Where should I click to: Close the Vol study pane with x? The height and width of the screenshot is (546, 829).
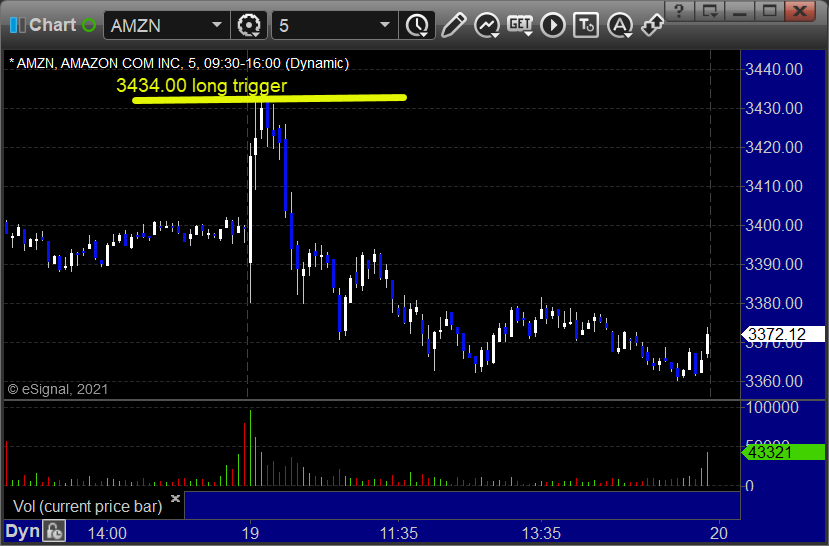coord(176,498)
